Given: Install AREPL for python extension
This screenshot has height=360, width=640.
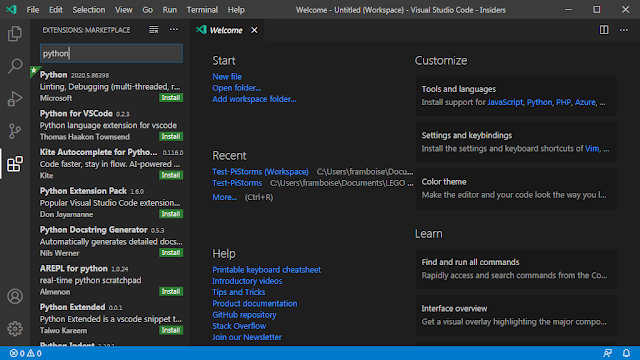Looking at the screenshot, I should 171,292.
